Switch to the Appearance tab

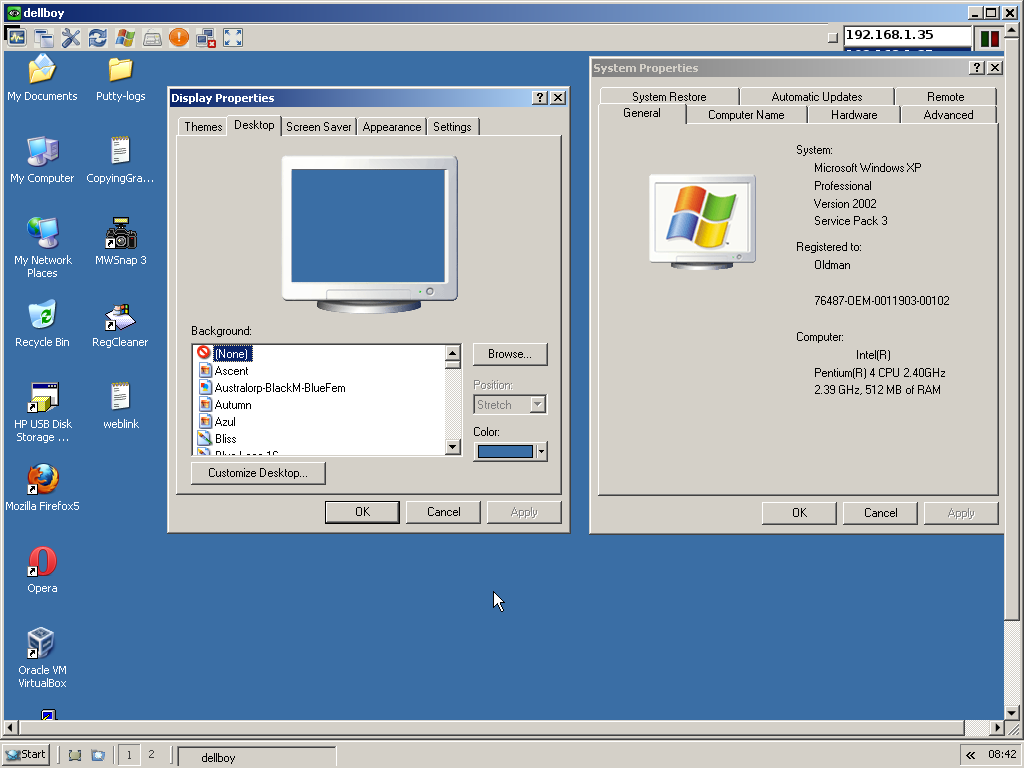392,127
